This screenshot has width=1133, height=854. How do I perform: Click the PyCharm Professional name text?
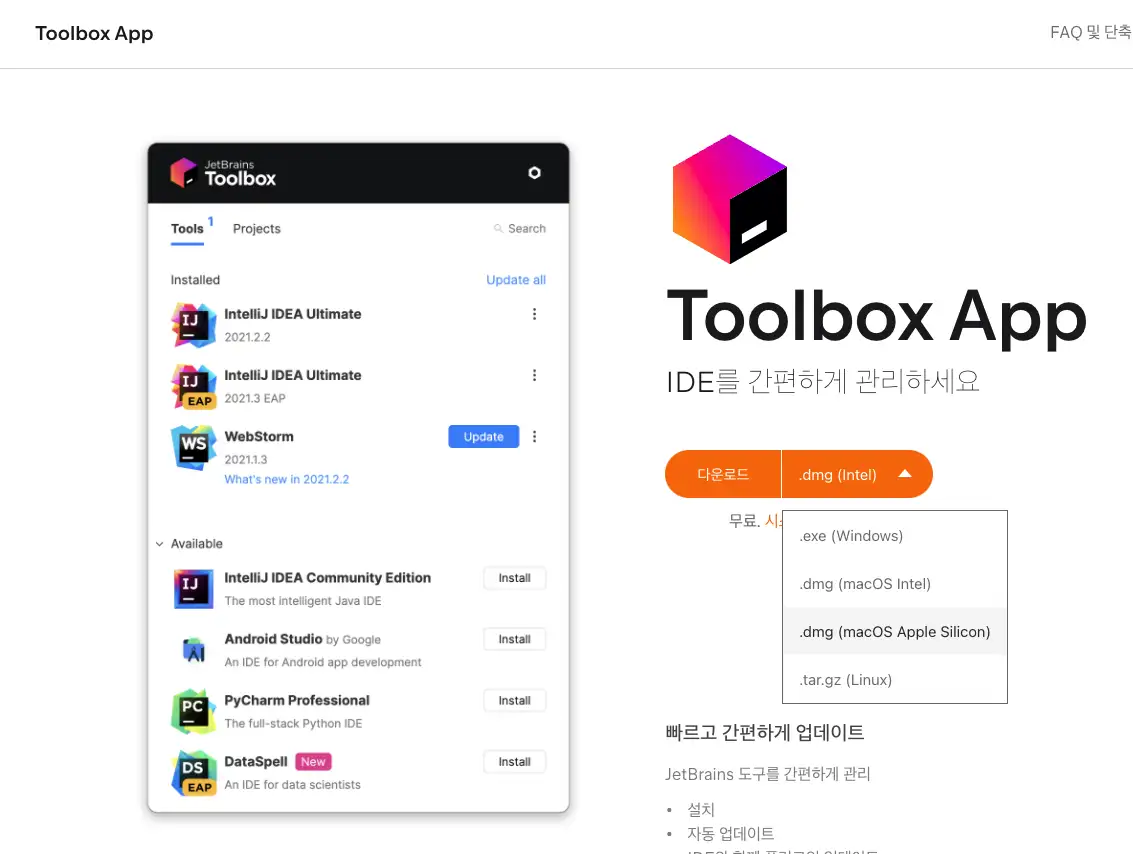click(297, 700)
